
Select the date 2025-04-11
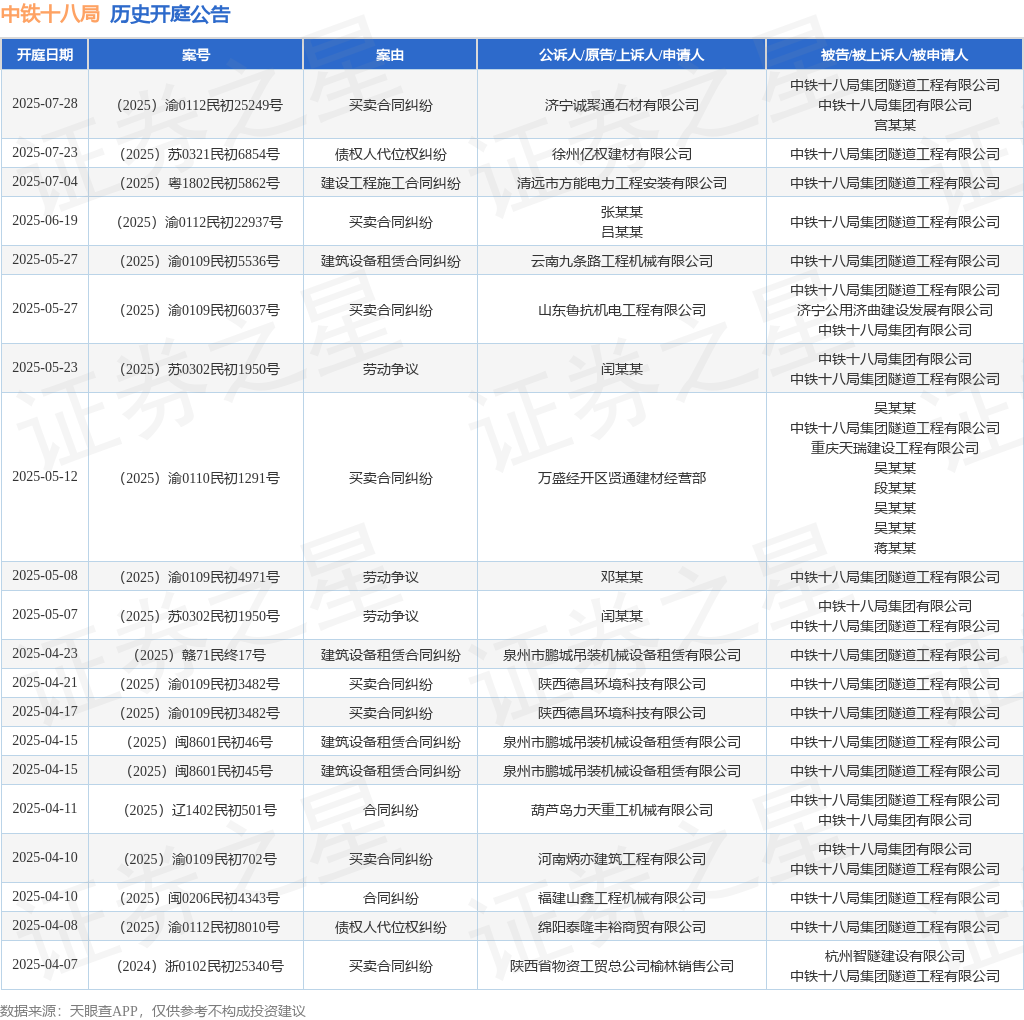click(44, 808)
